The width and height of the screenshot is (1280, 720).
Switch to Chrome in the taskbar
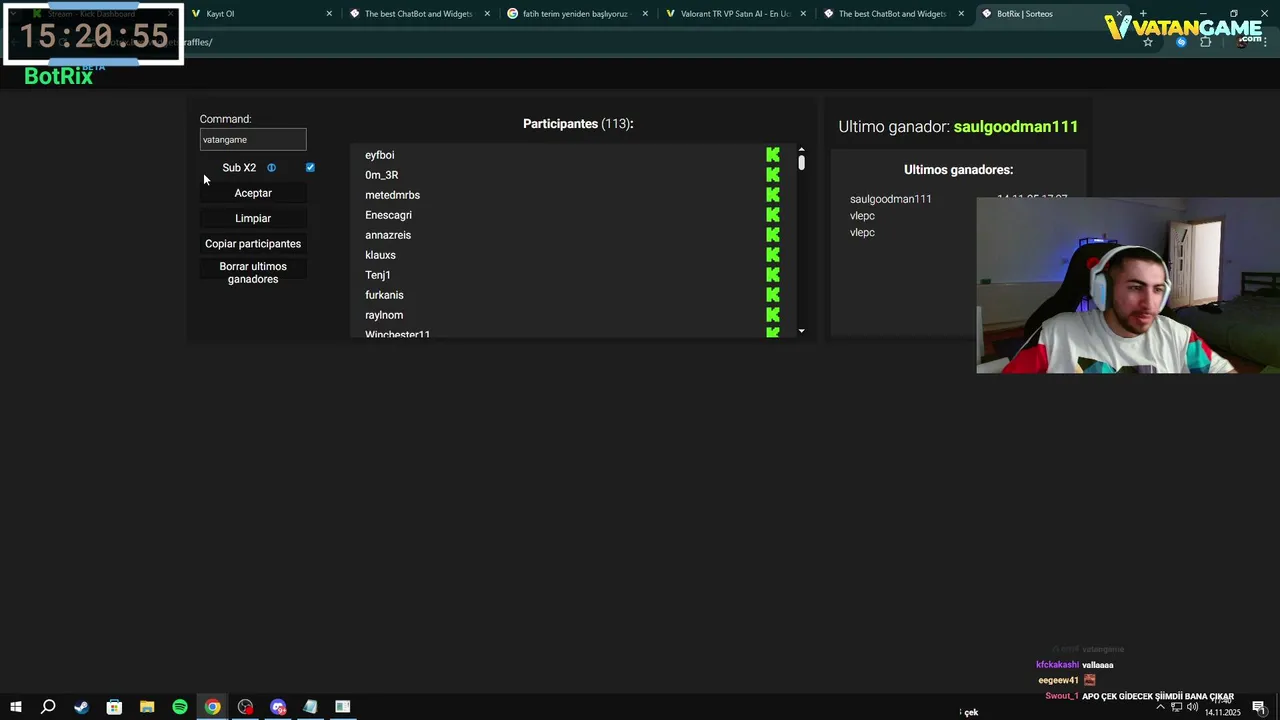213,707
